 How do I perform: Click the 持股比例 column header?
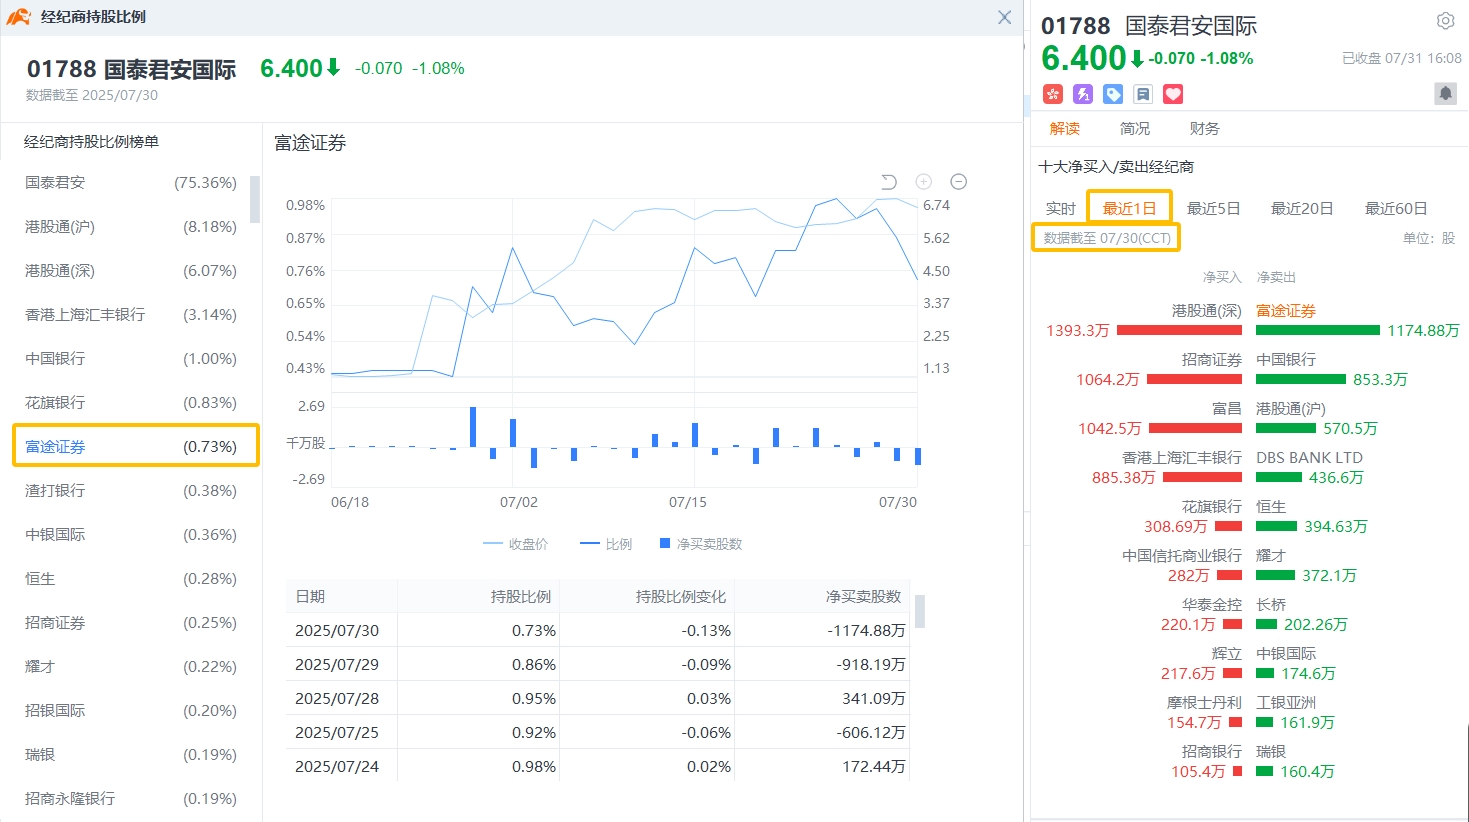521,597
